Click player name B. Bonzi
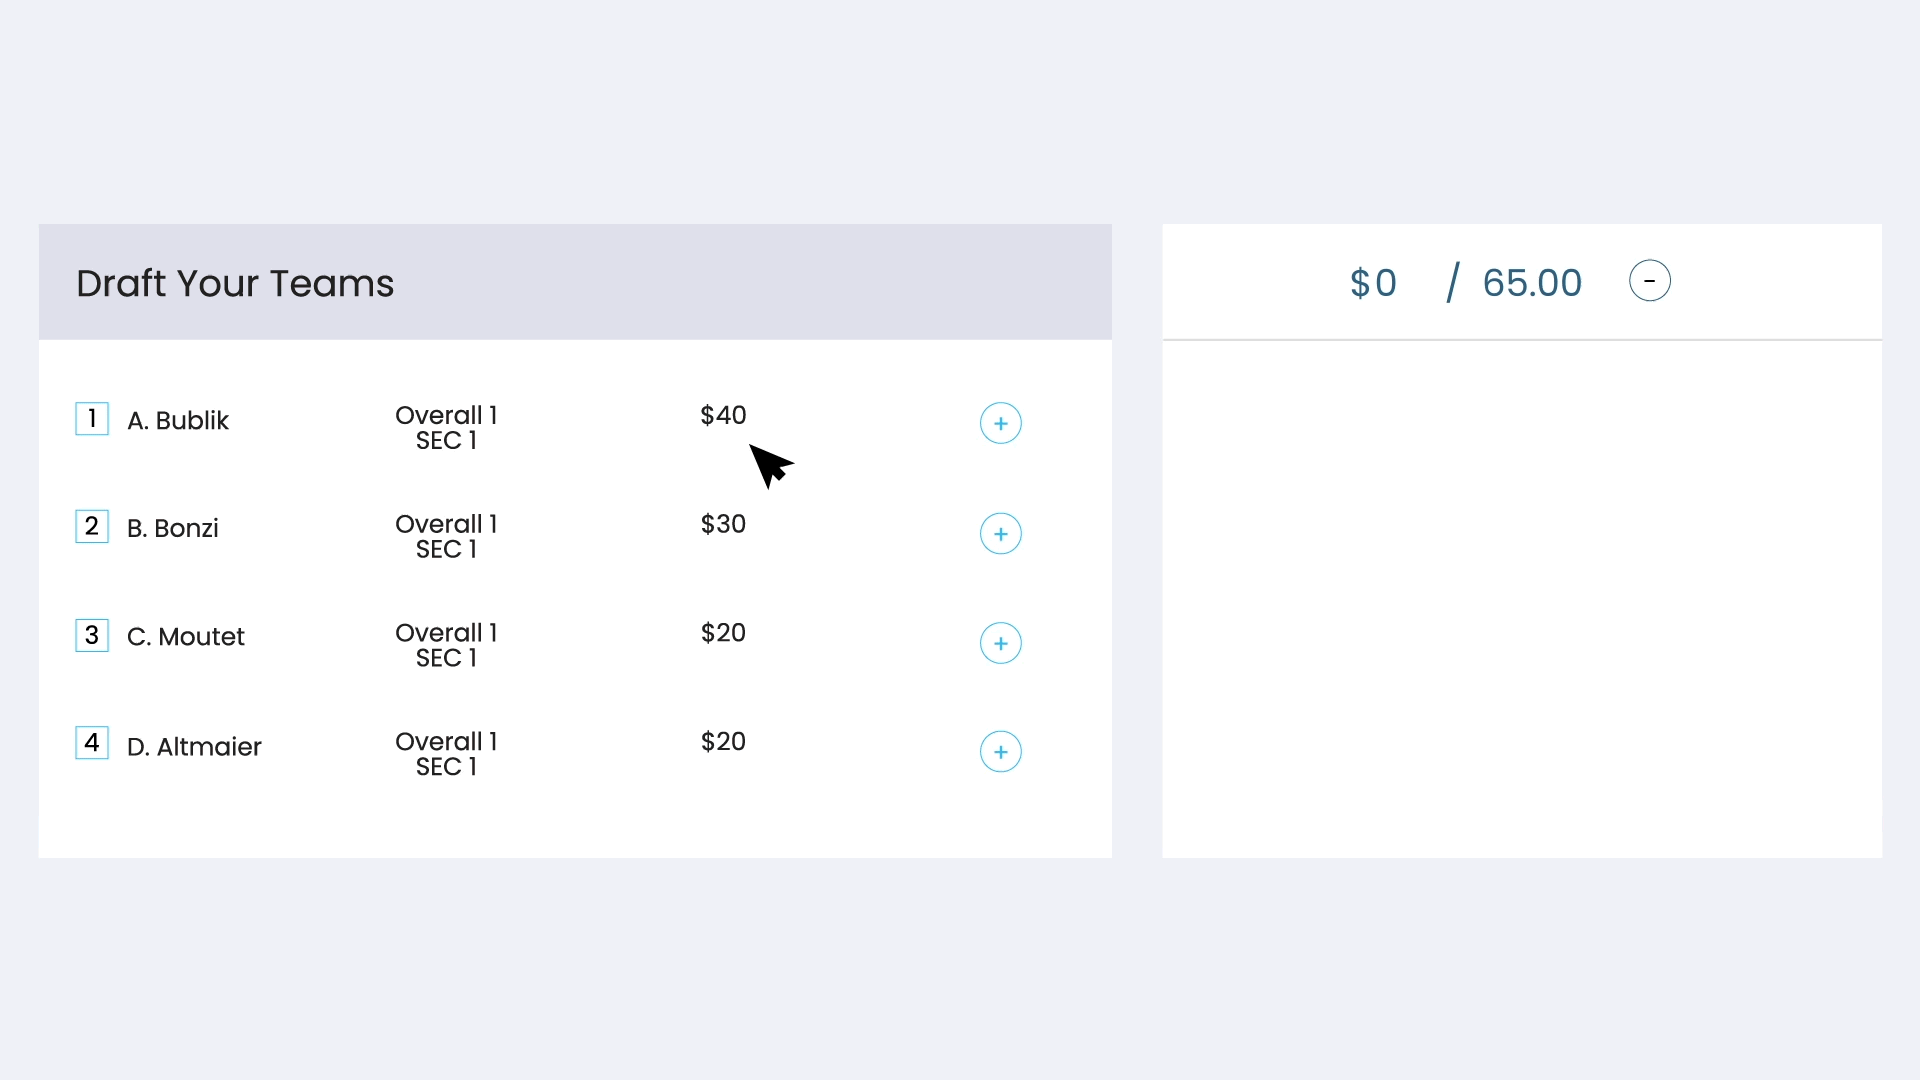 coord(173,528)
